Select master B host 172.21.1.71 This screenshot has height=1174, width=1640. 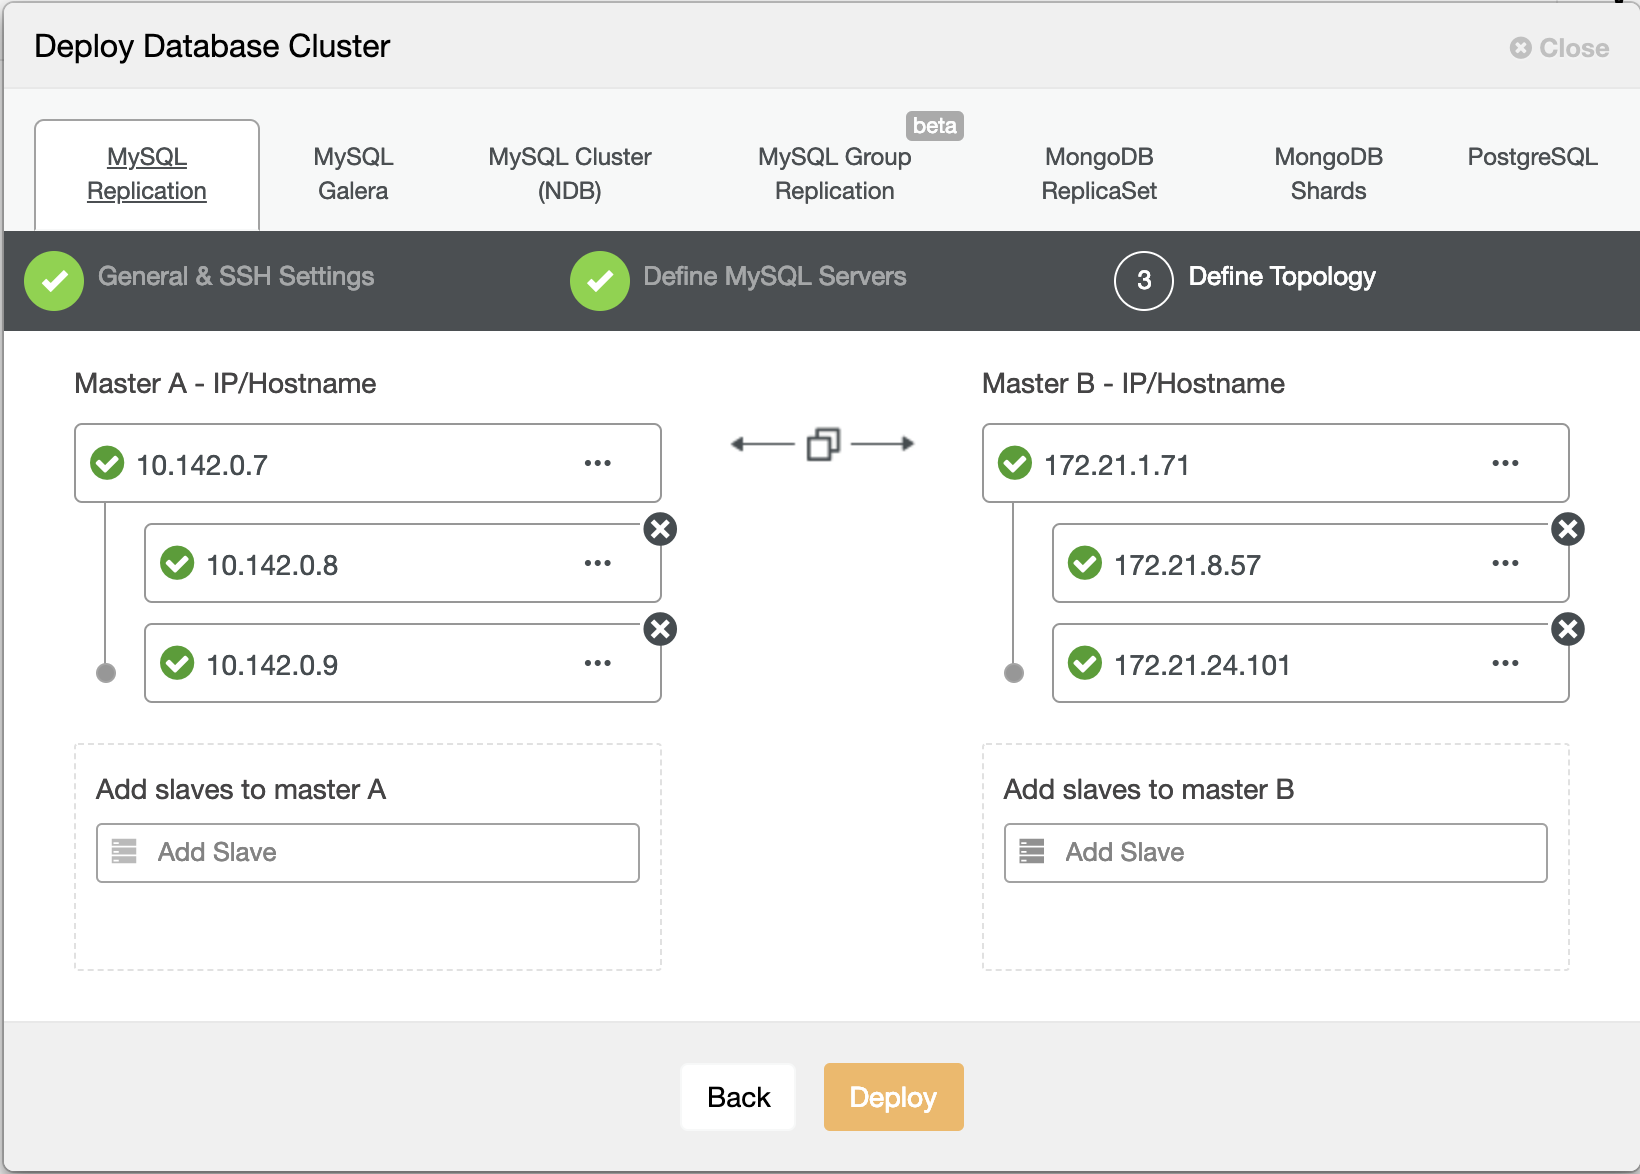tap(1276, 463)
